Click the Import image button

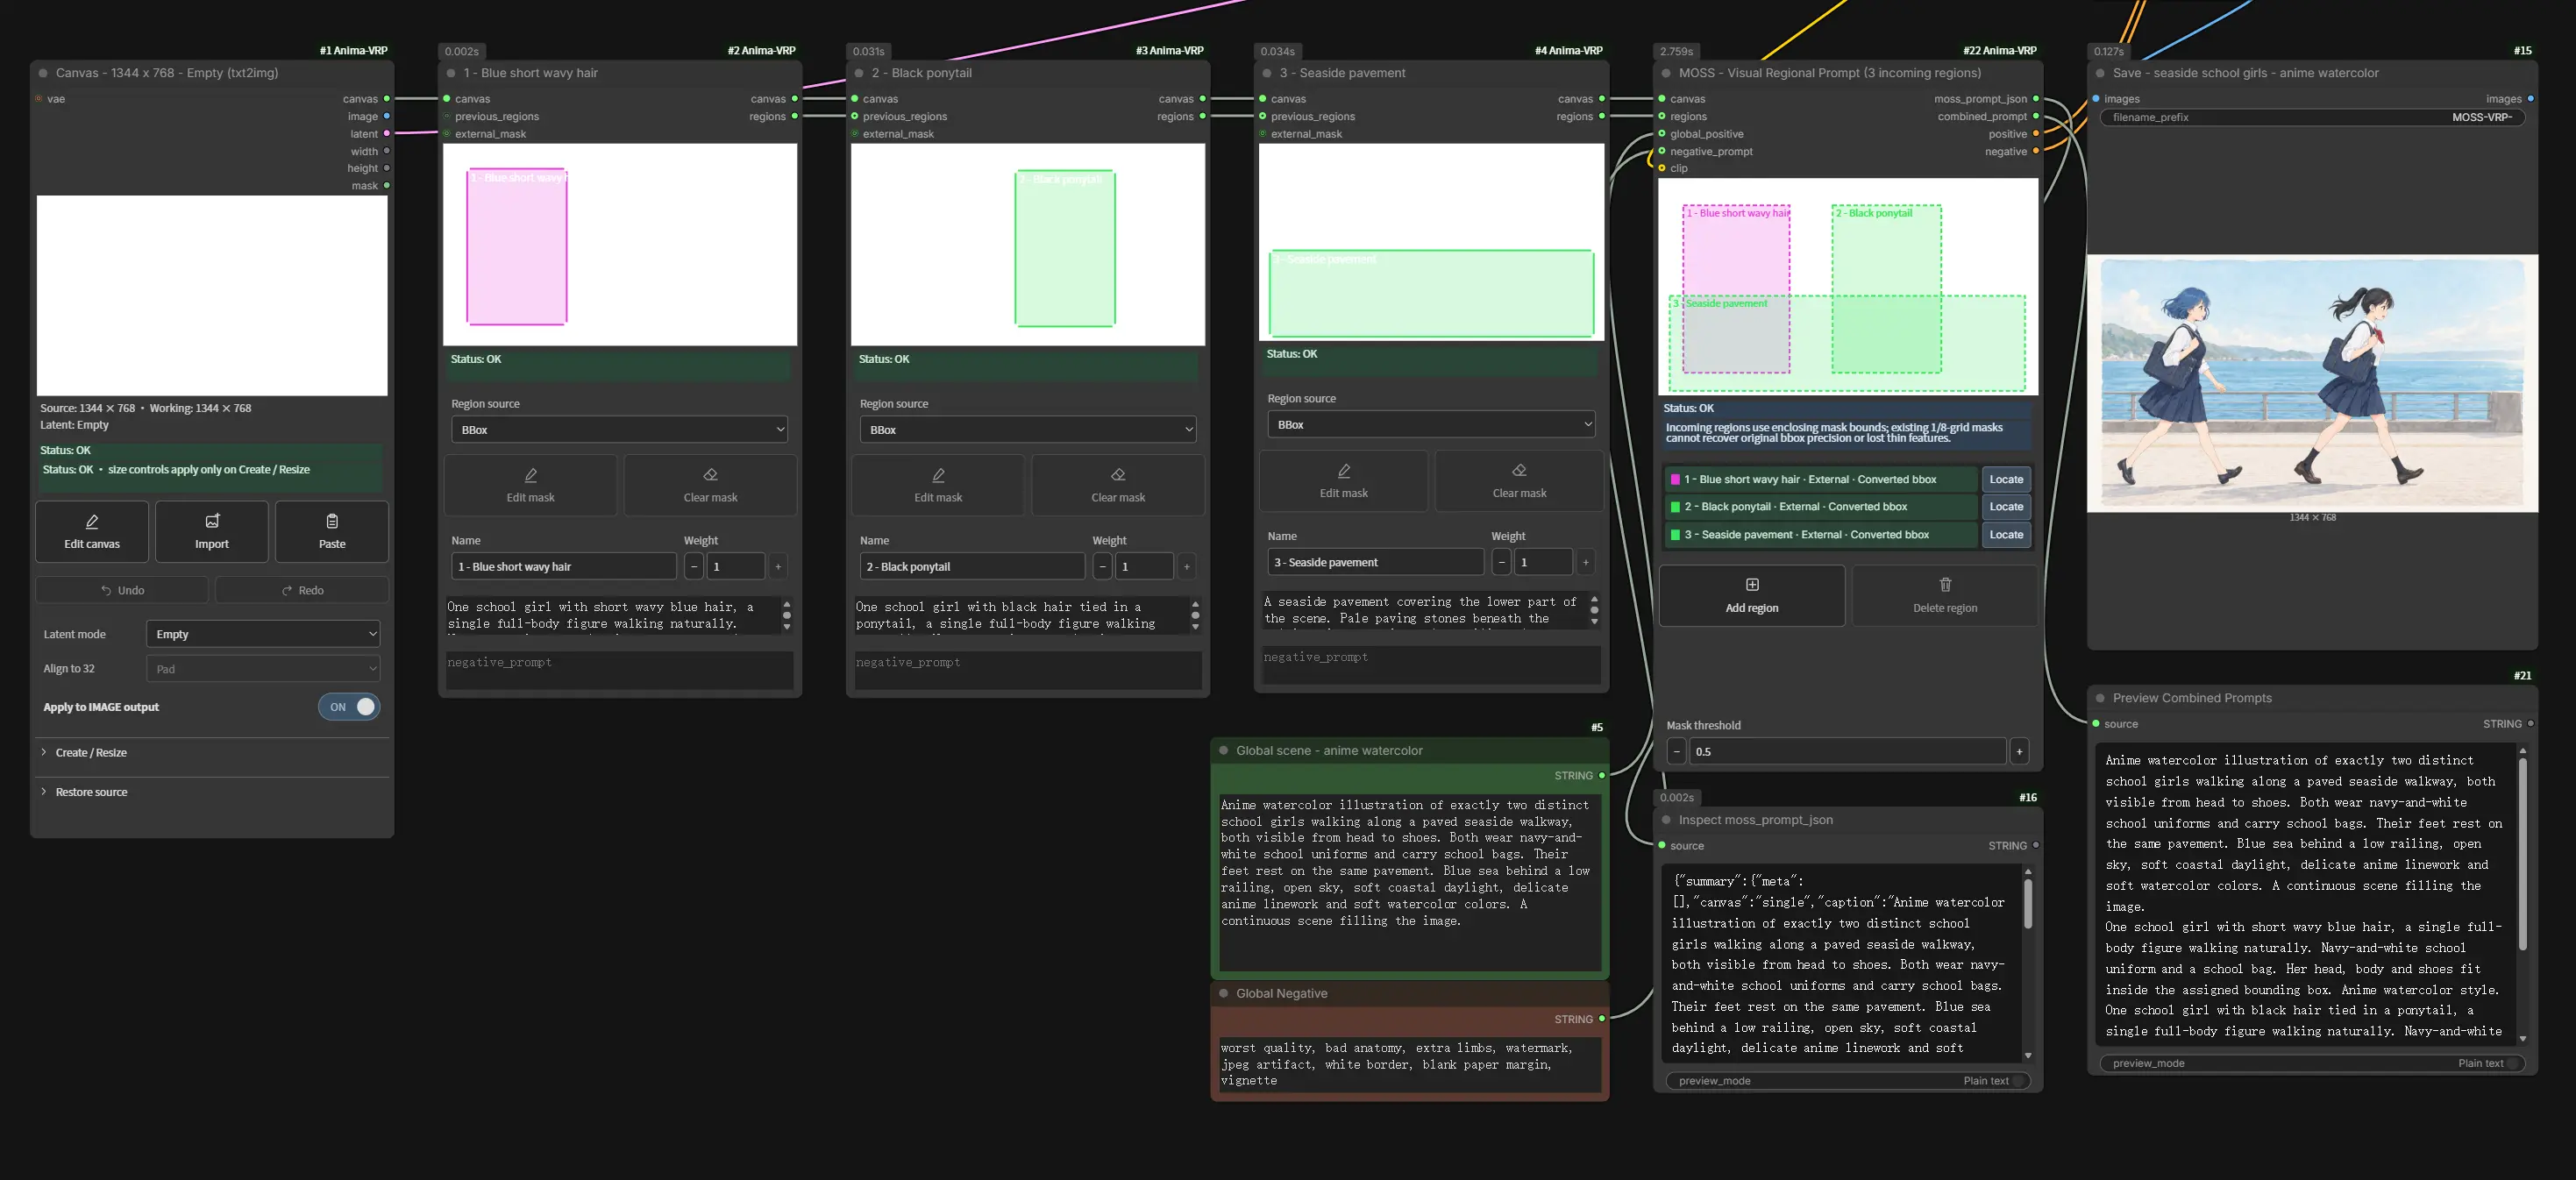coord(212,531)
